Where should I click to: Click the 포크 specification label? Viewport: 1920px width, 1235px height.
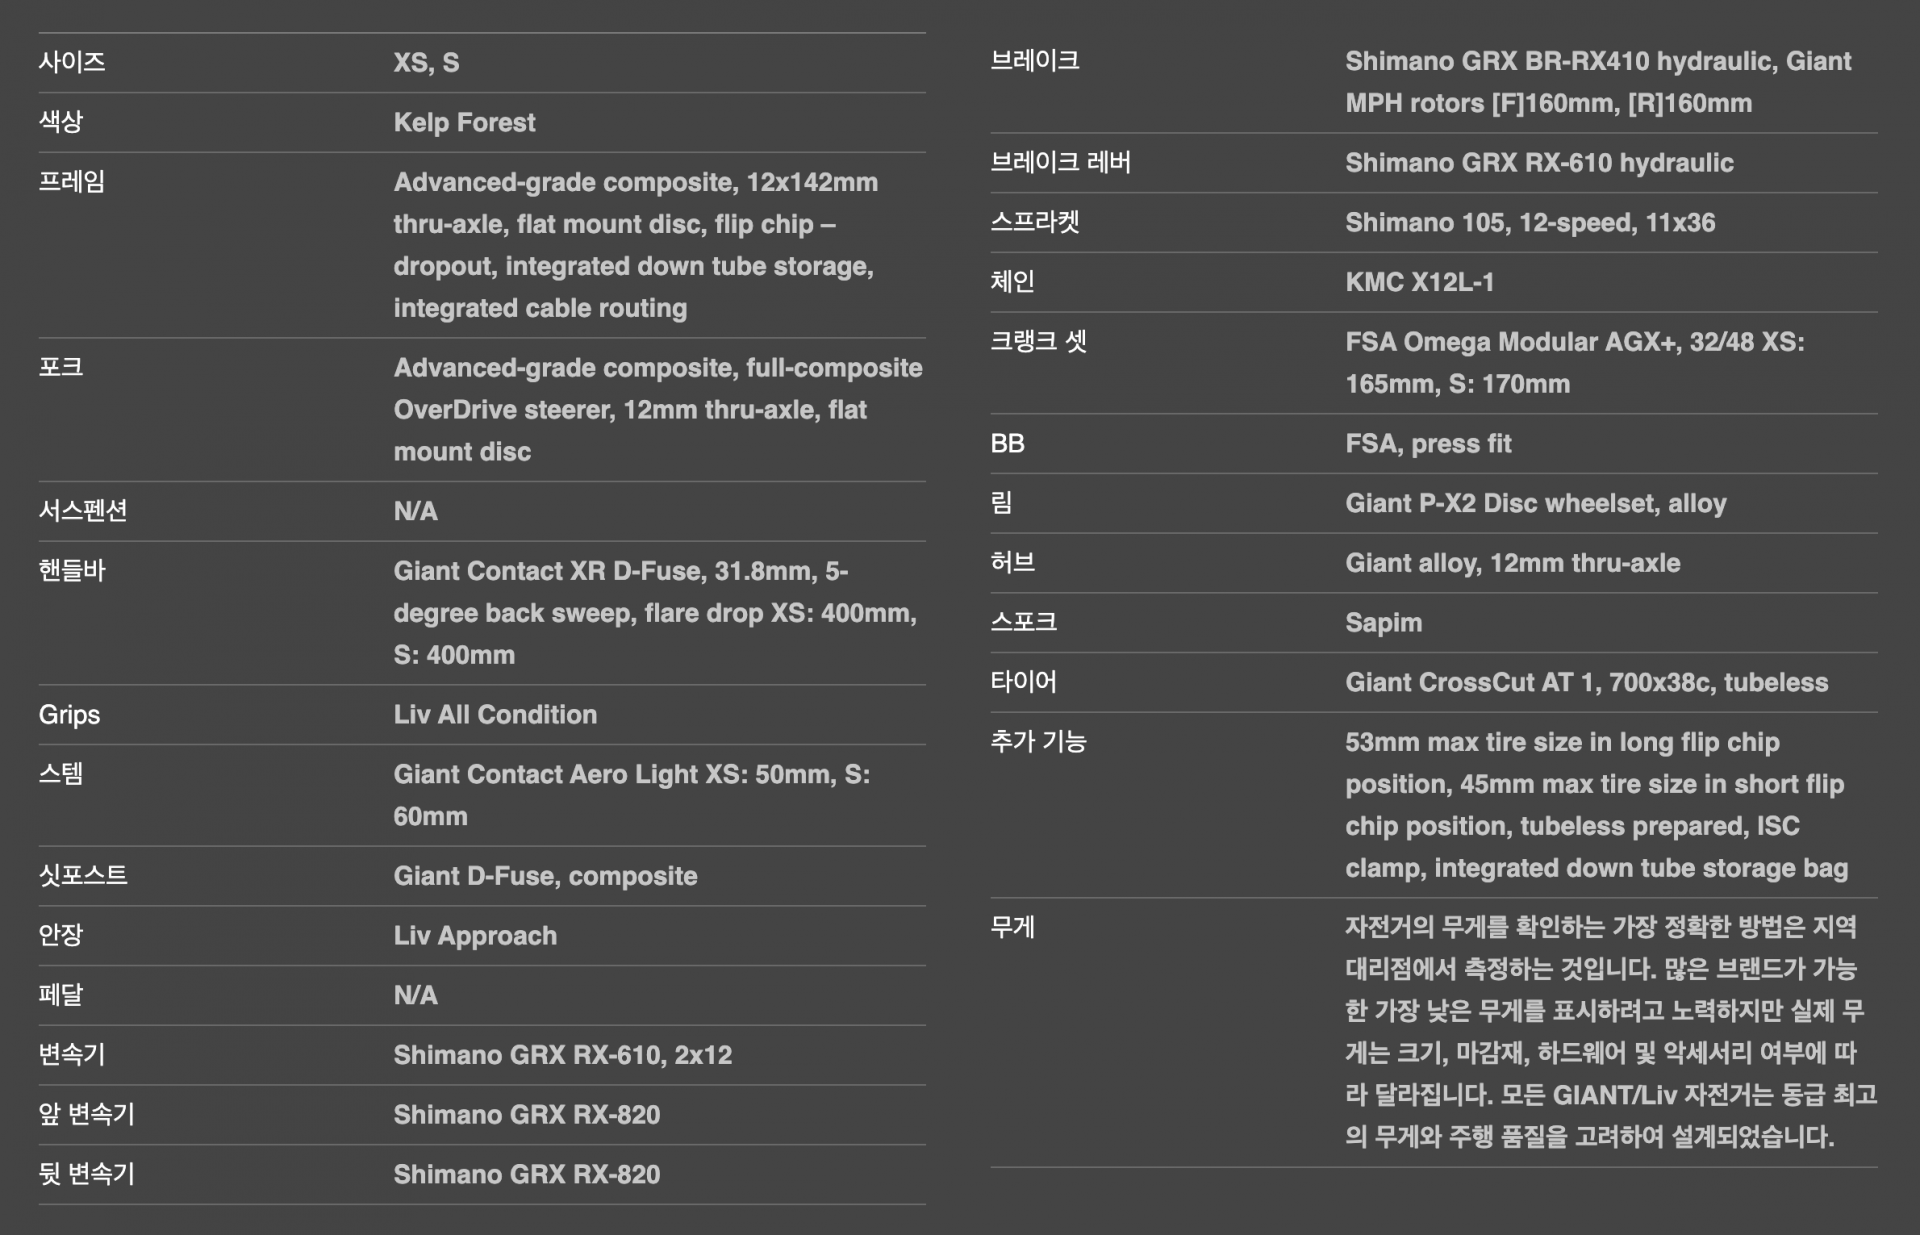pos(61,367)
